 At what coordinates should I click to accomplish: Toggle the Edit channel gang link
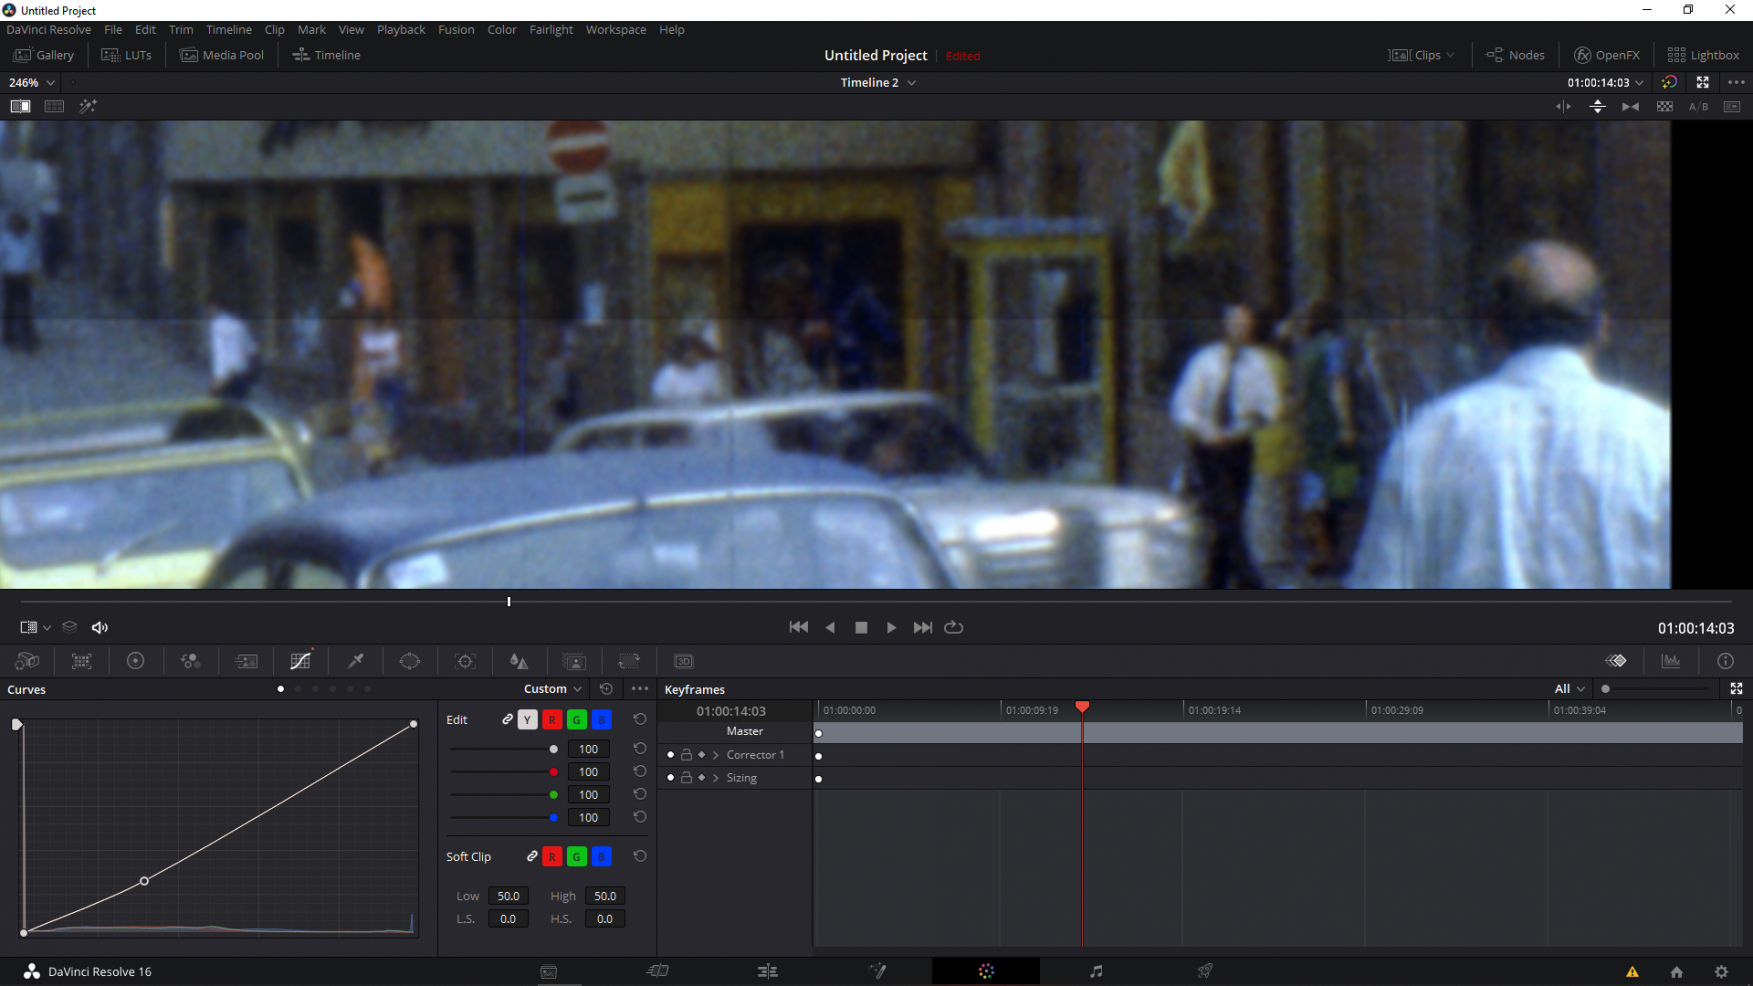tap(507, 719)
